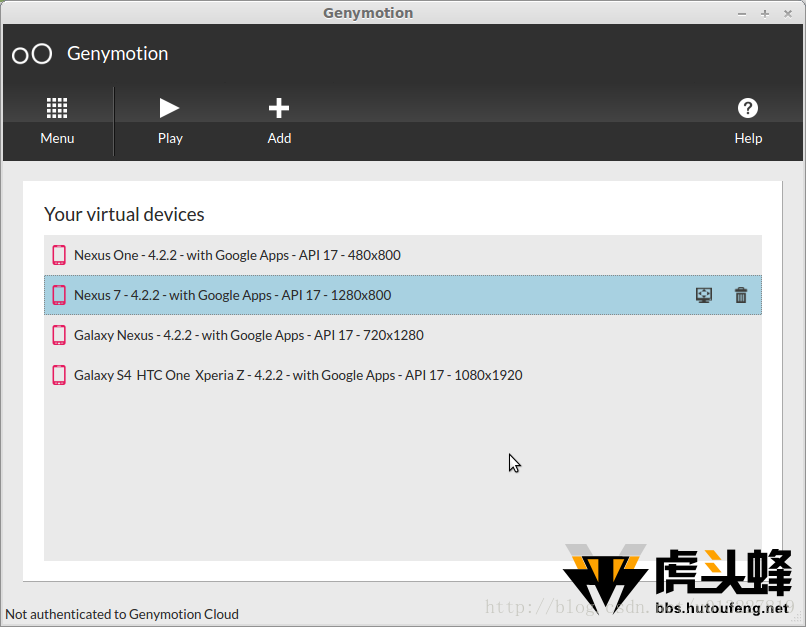806x627 pixels.
Task: Maximize the Genymotion window
Action: tap(765, 14)
